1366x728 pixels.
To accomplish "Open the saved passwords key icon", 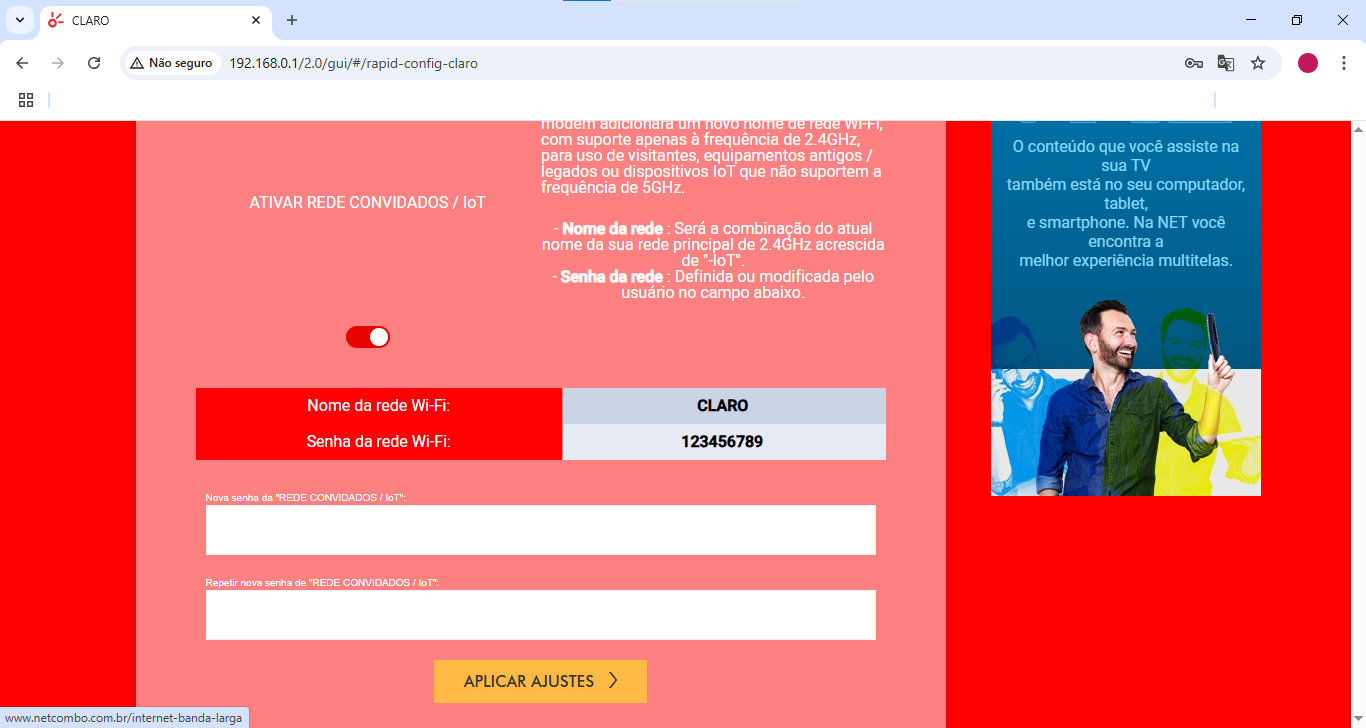I will tap(1193, 63).
